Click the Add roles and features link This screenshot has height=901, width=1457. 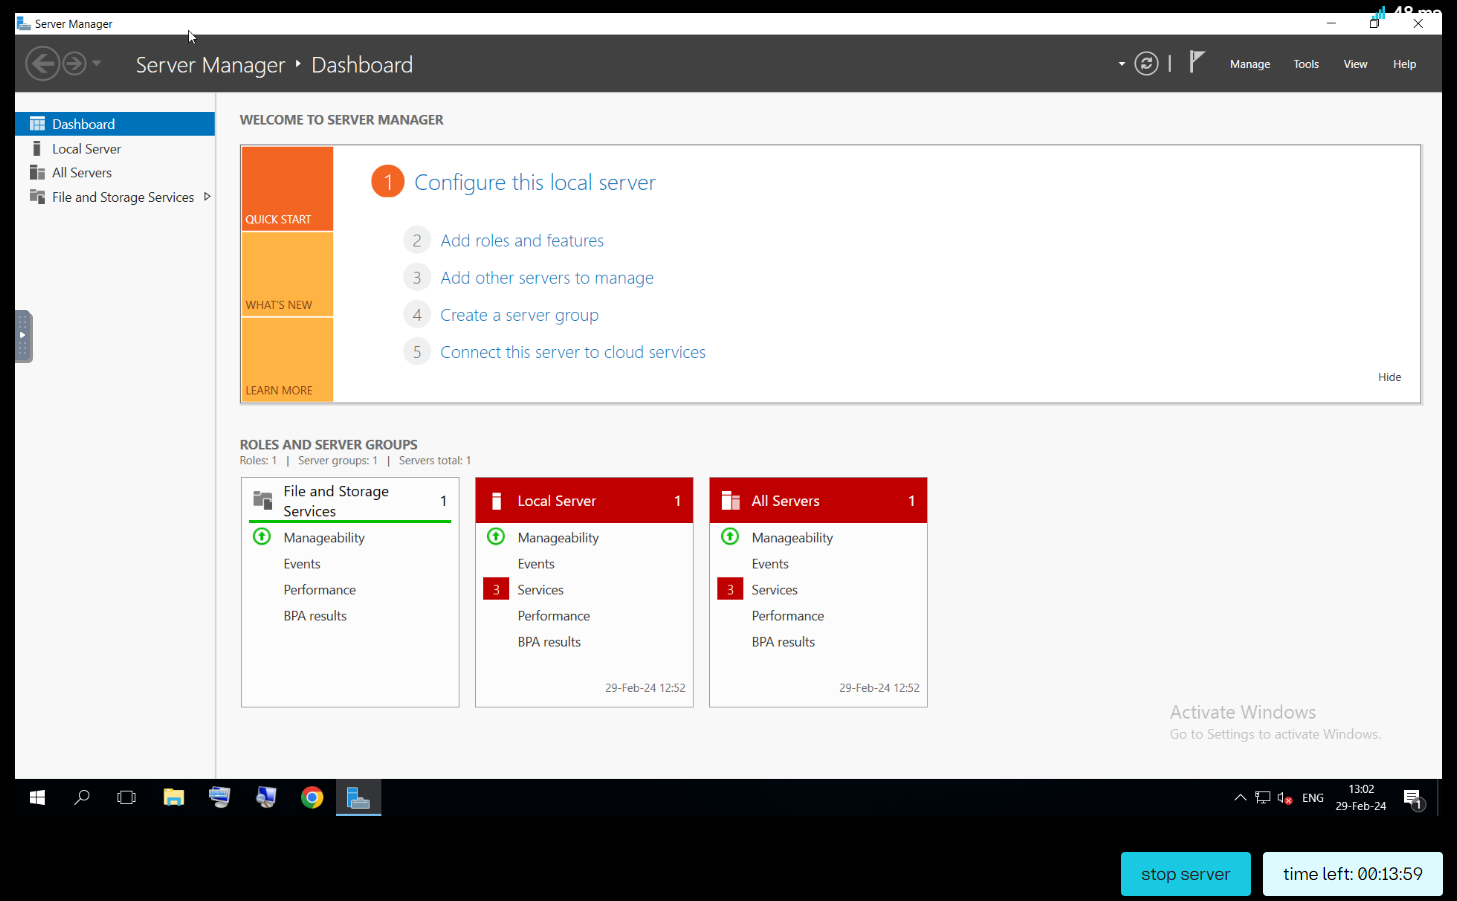pos(521,241)
